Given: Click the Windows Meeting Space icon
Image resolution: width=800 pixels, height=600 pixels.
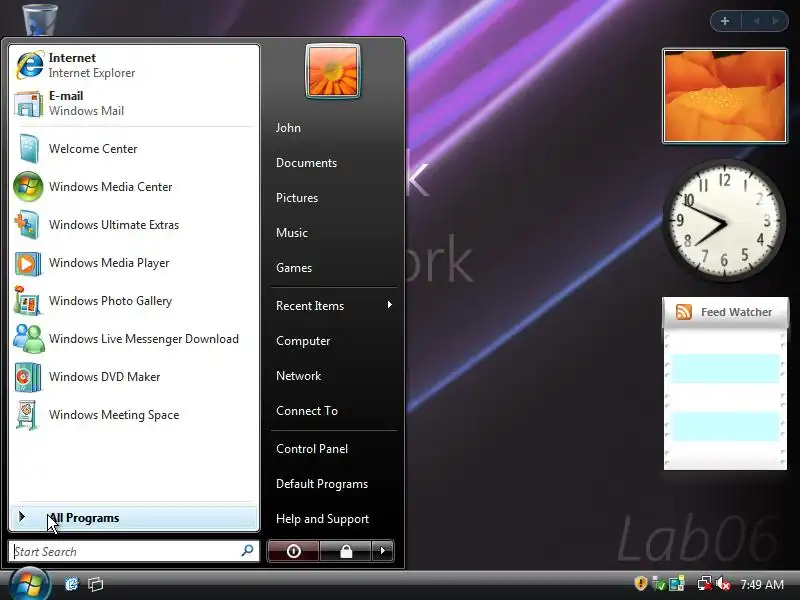Looking at the screenshot, I should pos(28,415).
